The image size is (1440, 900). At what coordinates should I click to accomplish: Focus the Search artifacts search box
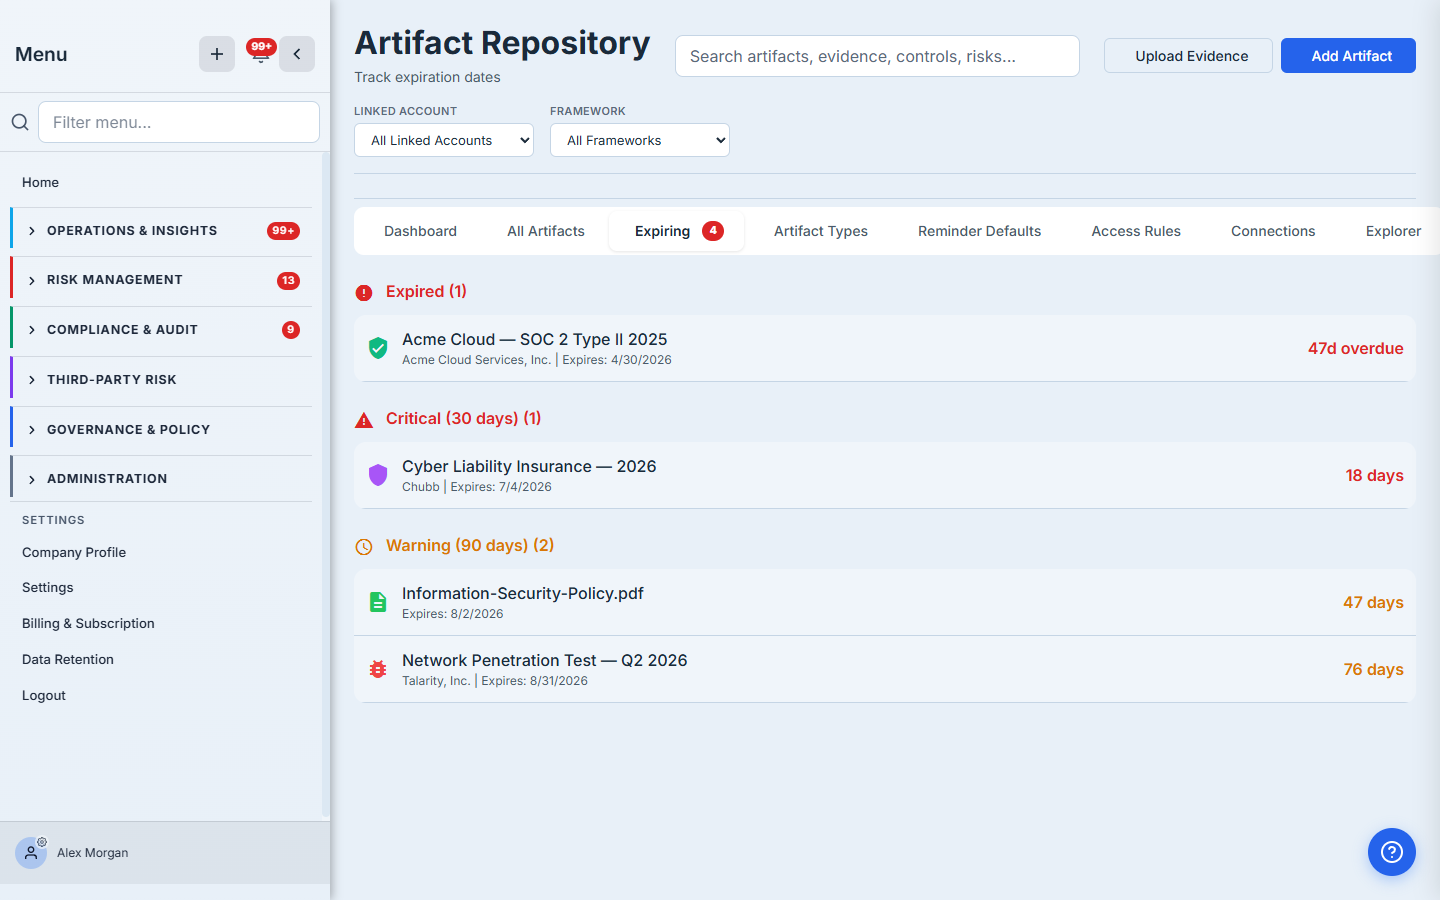877,56
